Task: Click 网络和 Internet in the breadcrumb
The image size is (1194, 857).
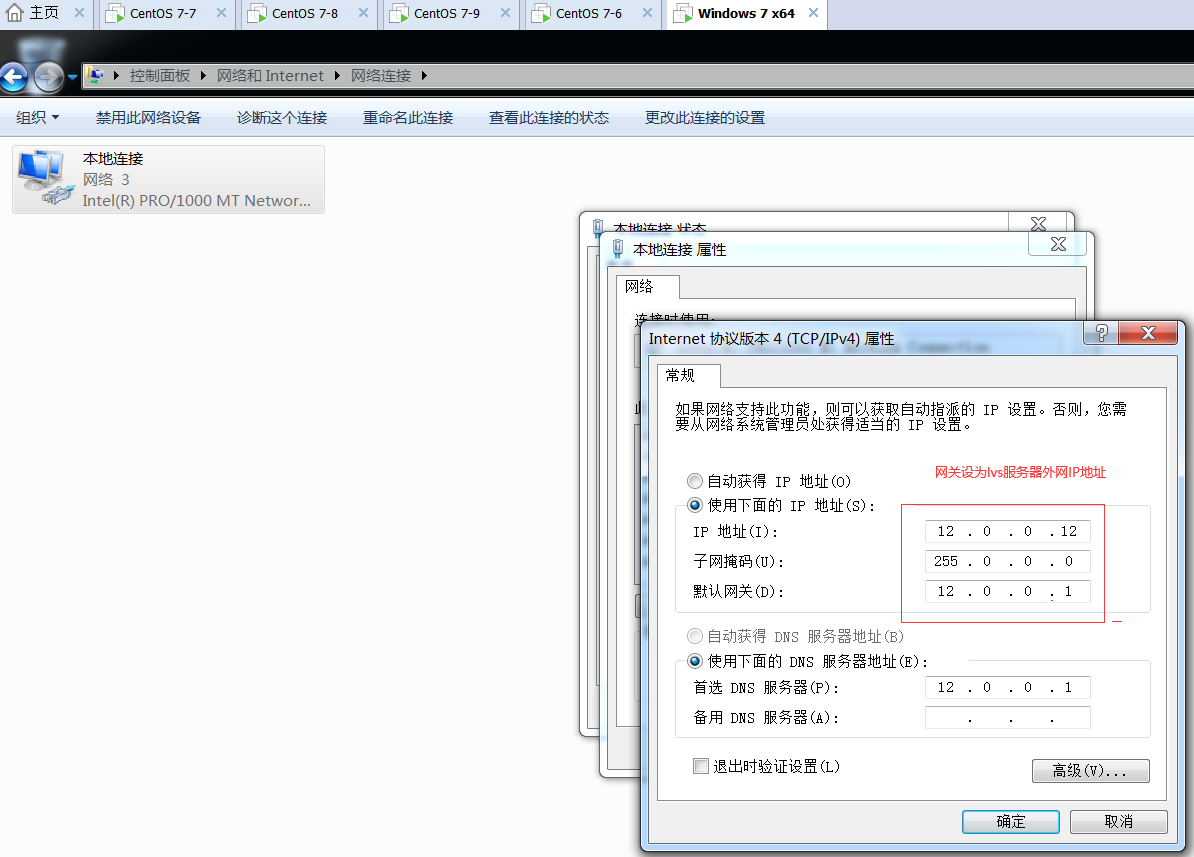Action: [270, 75]
